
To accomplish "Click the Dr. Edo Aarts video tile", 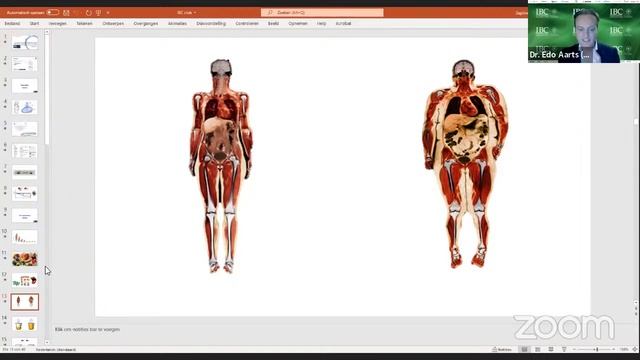I will [x=584, y=33].
